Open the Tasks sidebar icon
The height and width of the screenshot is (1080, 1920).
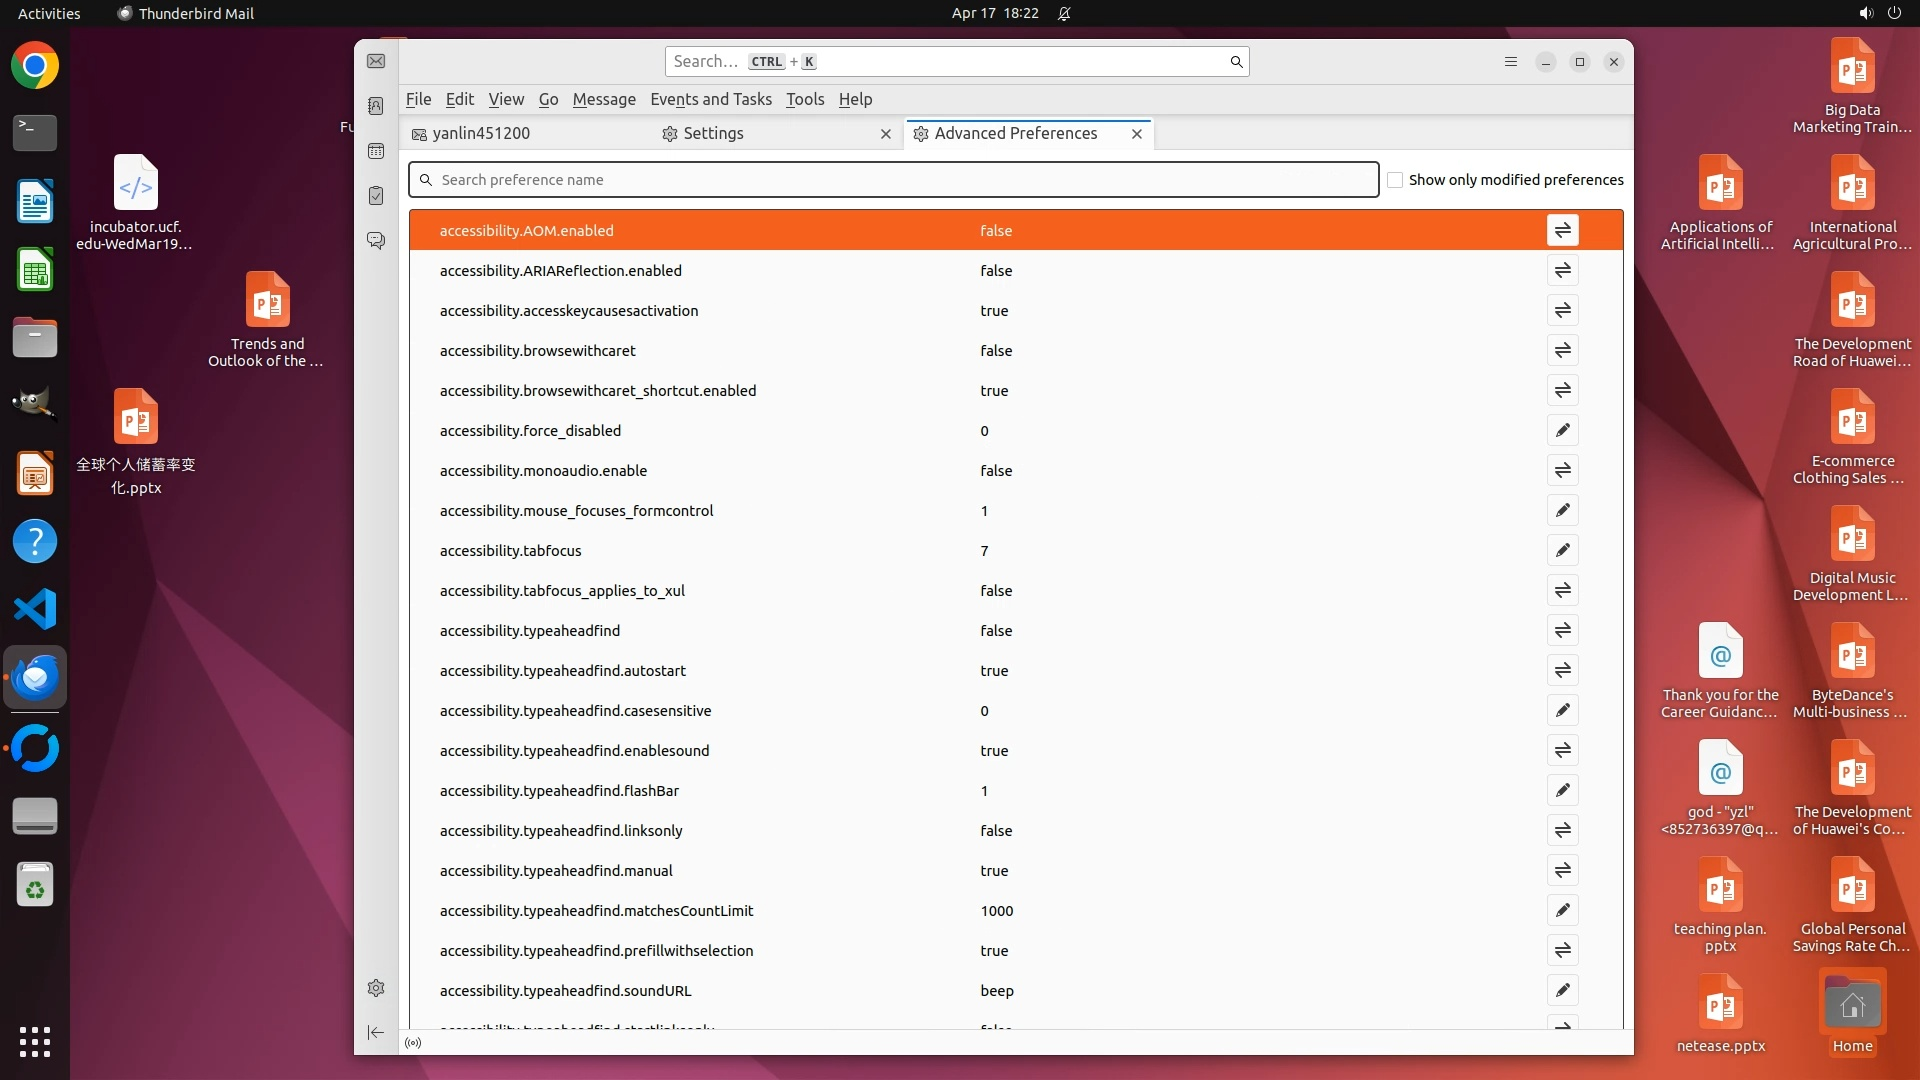[376, 196]
